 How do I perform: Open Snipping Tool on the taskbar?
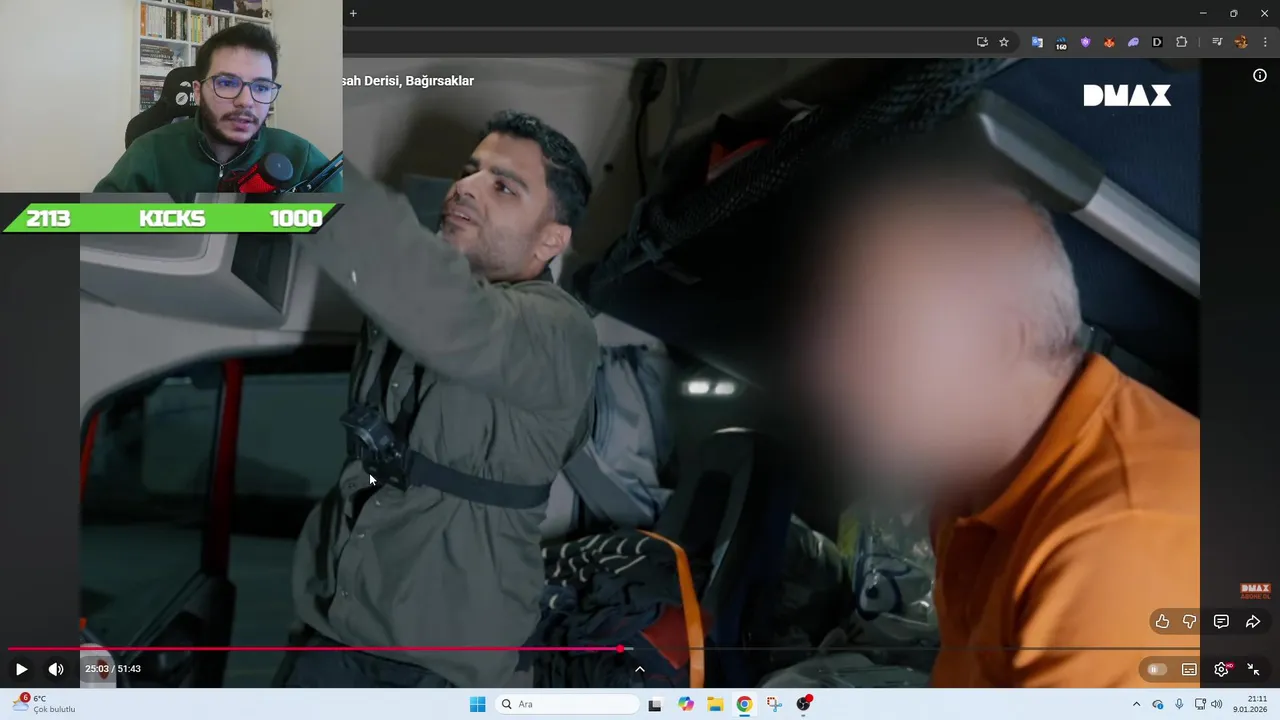774,704
